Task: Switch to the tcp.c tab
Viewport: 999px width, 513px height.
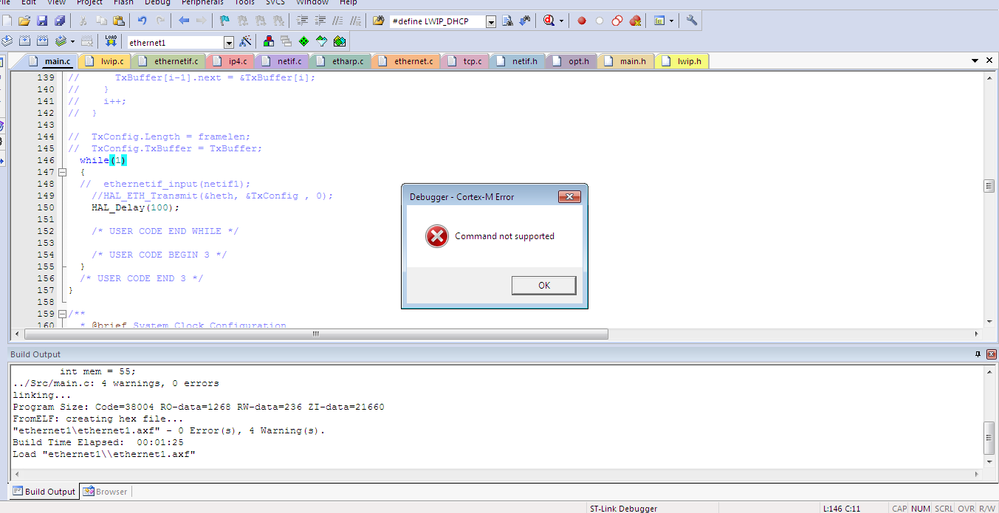Action: pos(465,61)
